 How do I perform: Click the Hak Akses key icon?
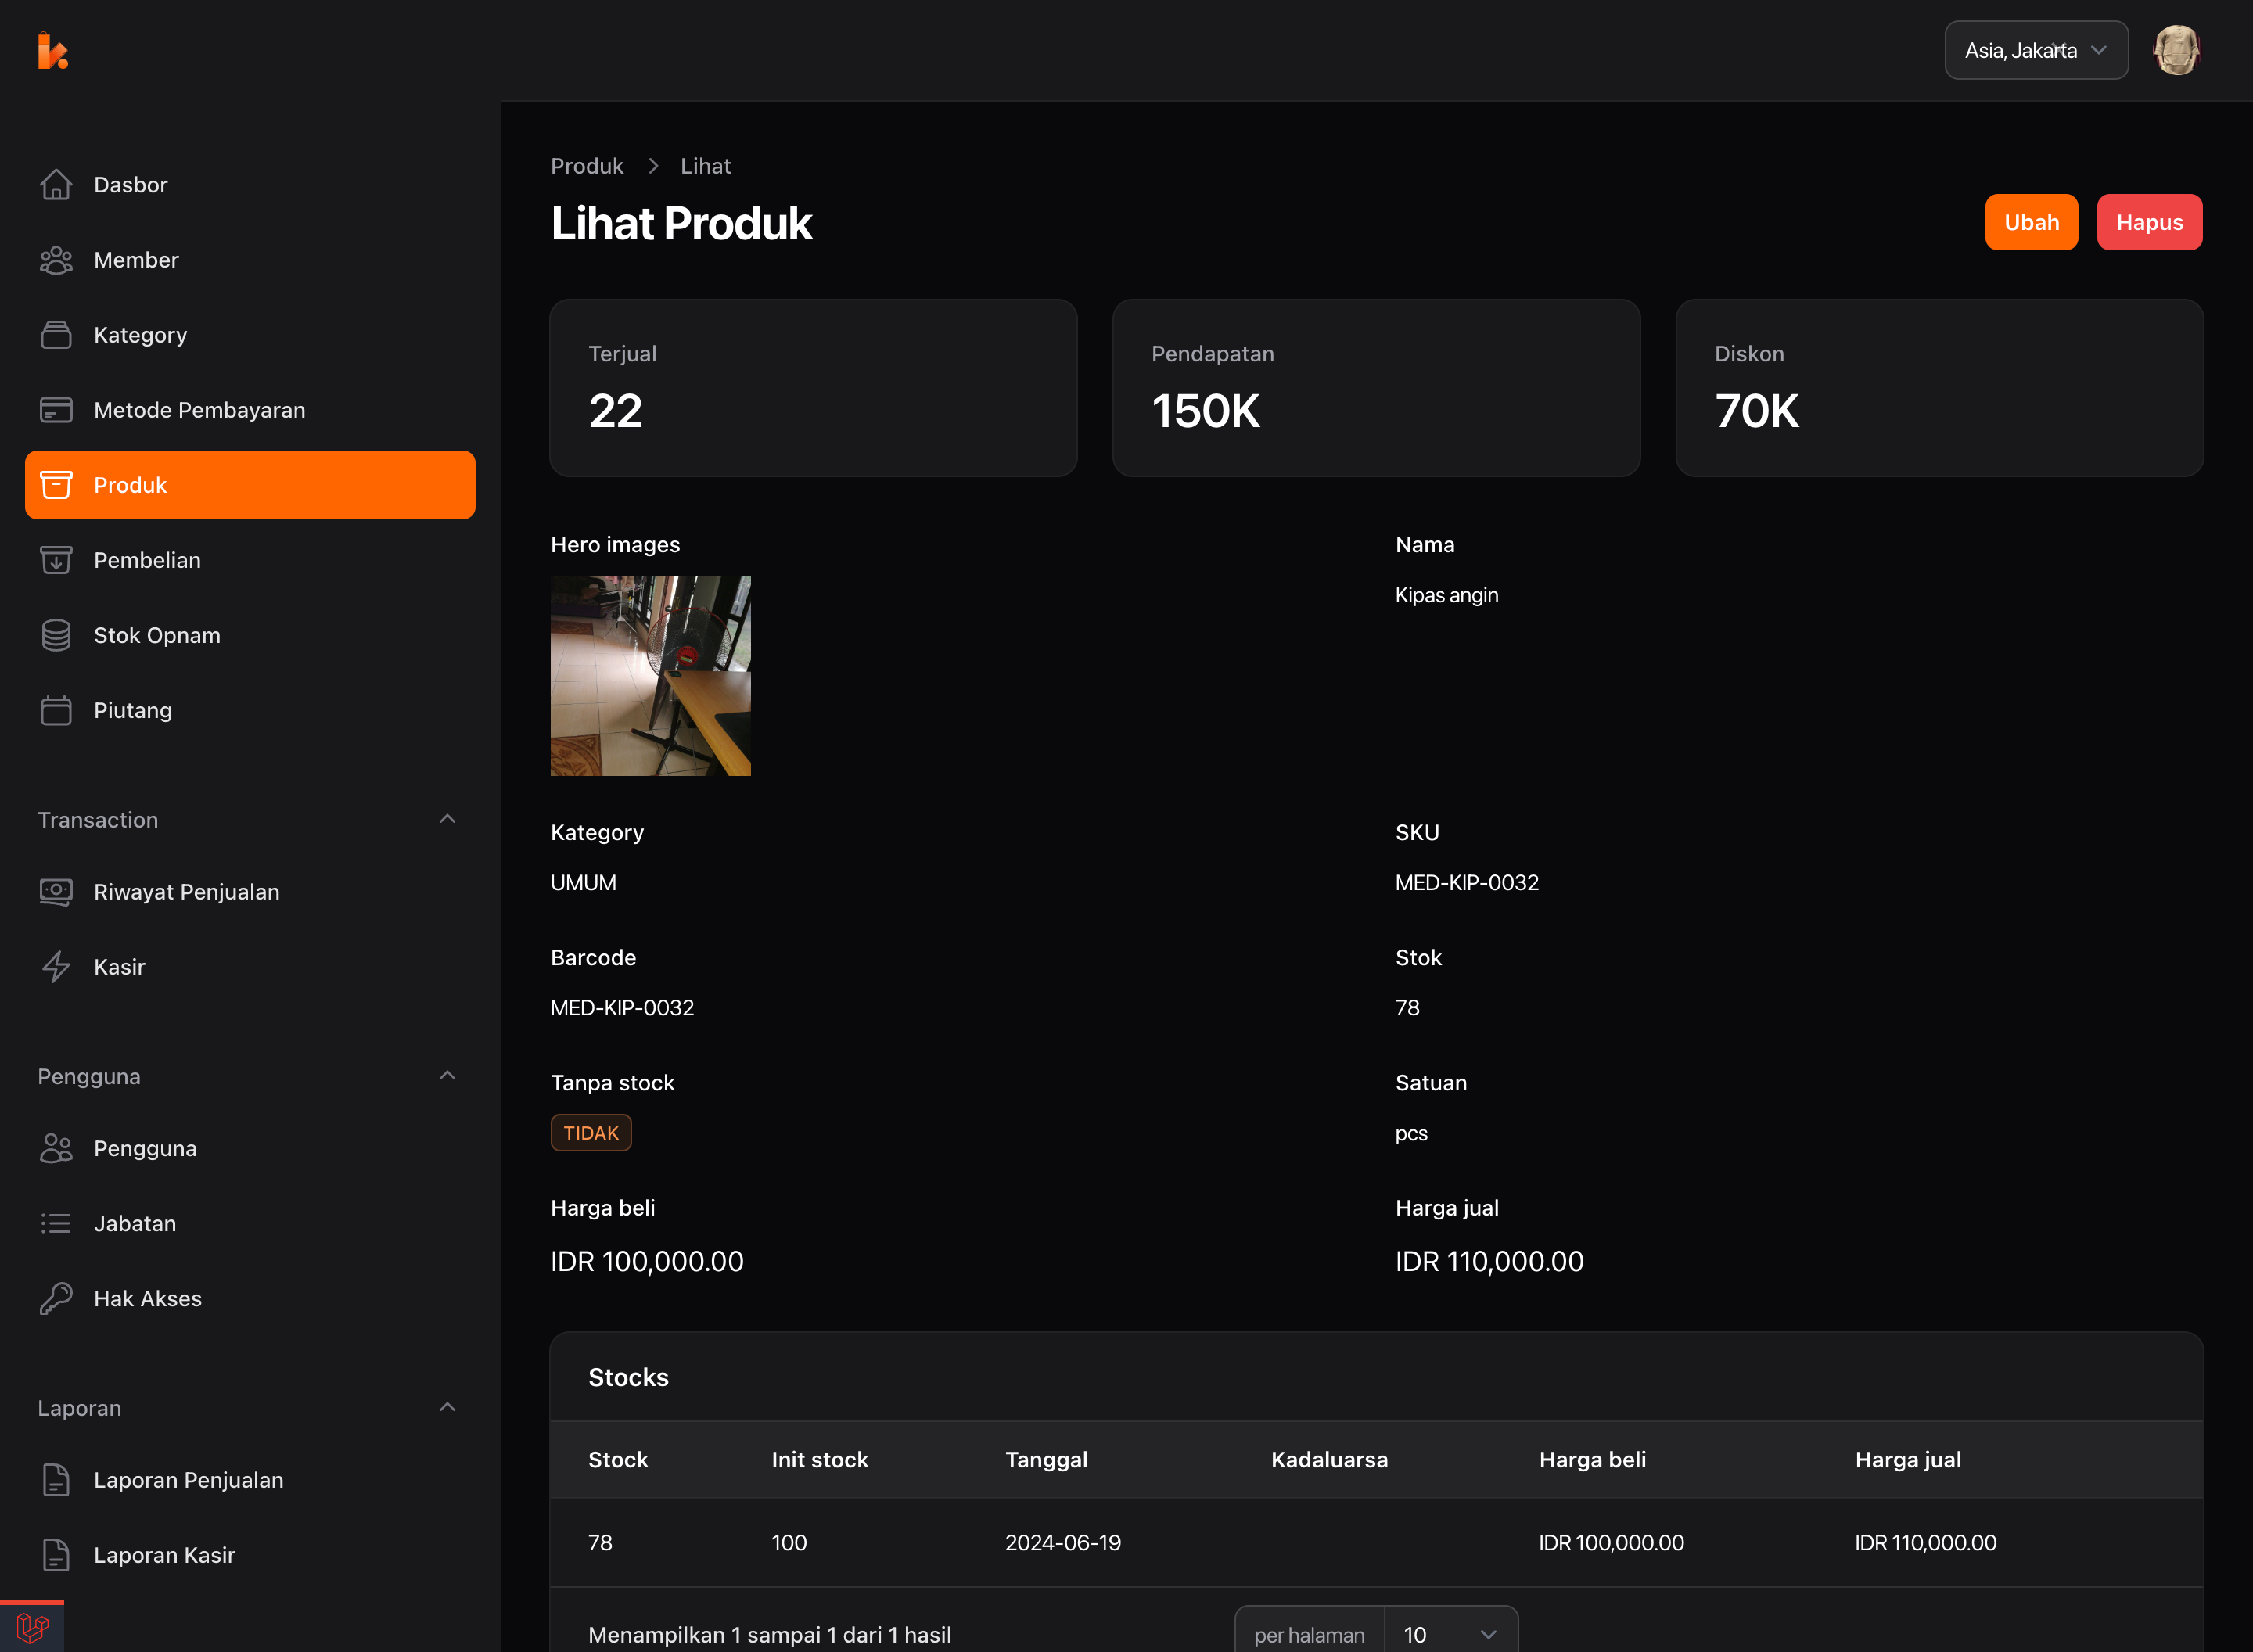[x=56, y=1298]
